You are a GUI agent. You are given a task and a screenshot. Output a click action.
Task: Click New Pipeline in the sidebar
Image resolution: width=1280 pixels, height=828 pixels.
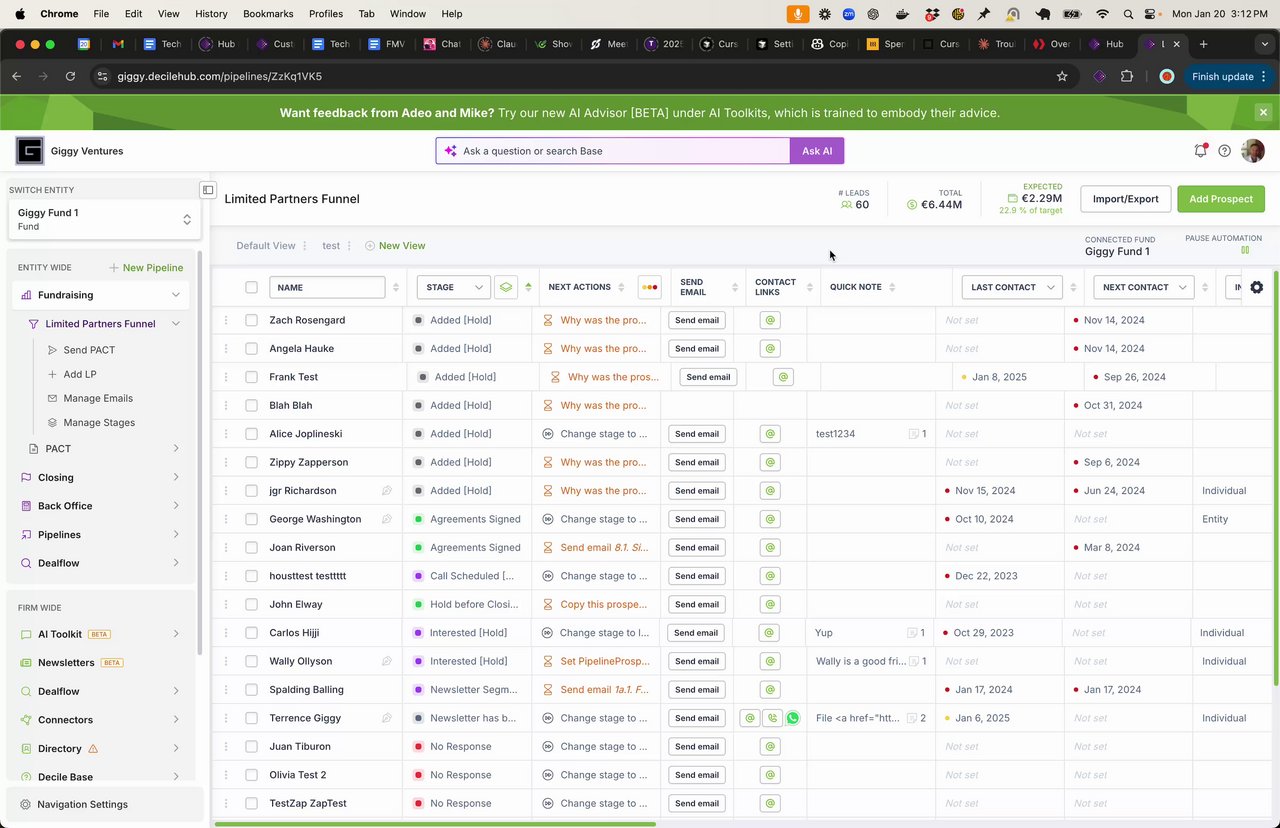(x=146, y=268)
